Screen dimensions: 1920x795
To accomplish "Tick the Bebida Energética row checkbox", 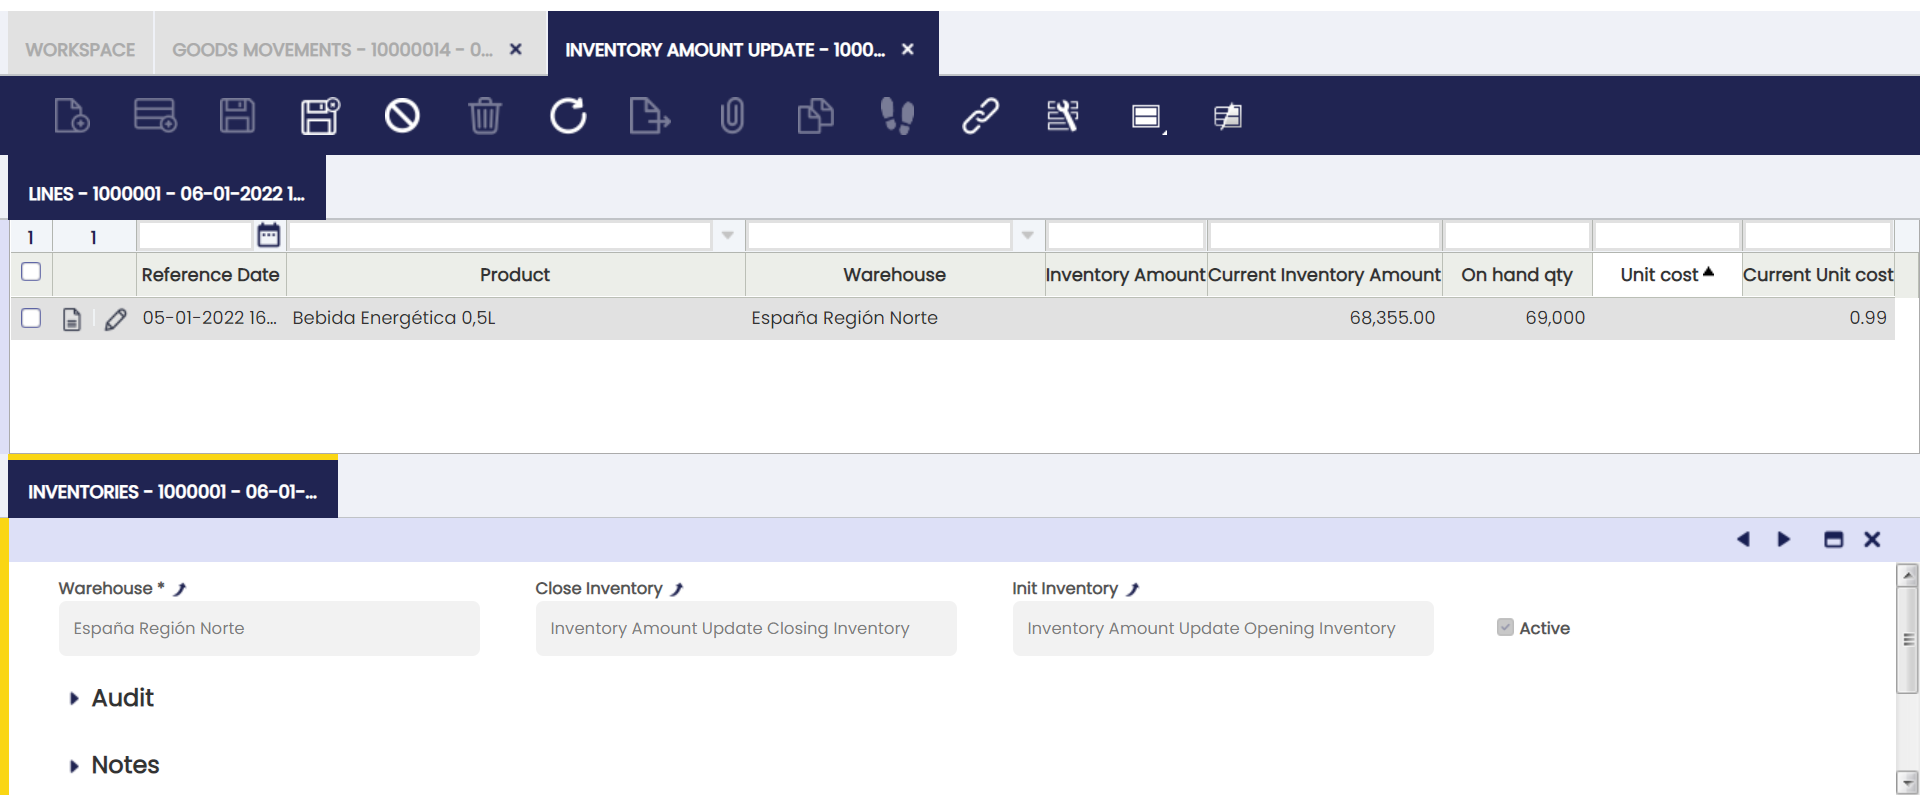I will 31,318.
